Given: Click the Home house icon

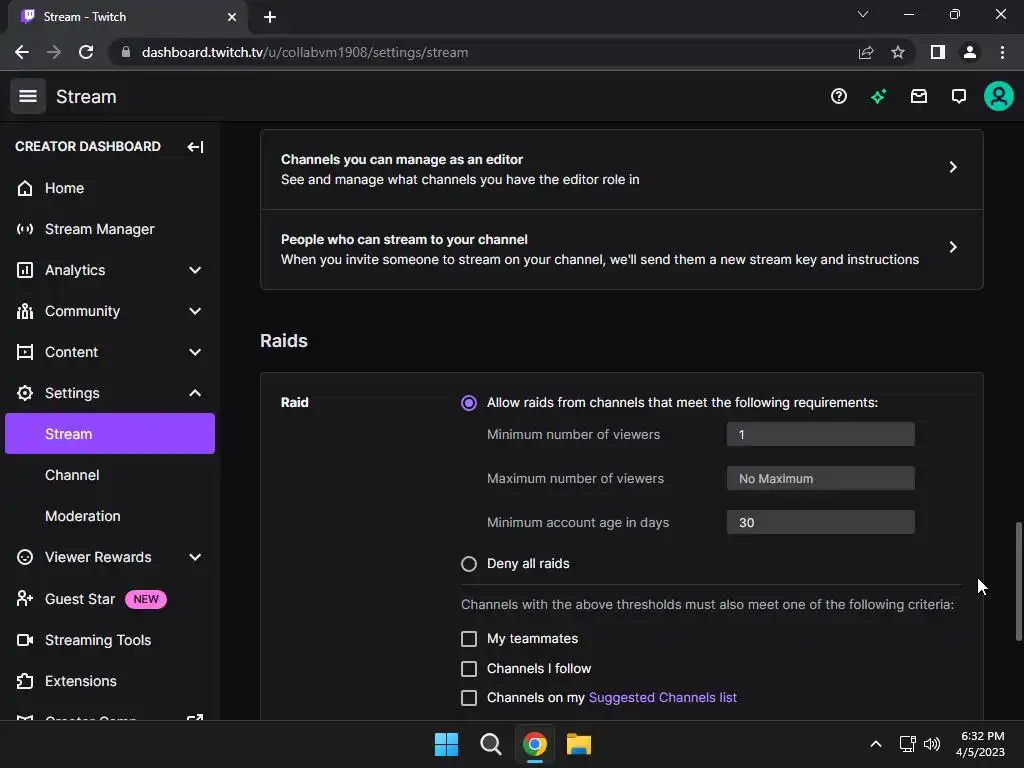Looking at the screenshot, I should tap(25, 188).
